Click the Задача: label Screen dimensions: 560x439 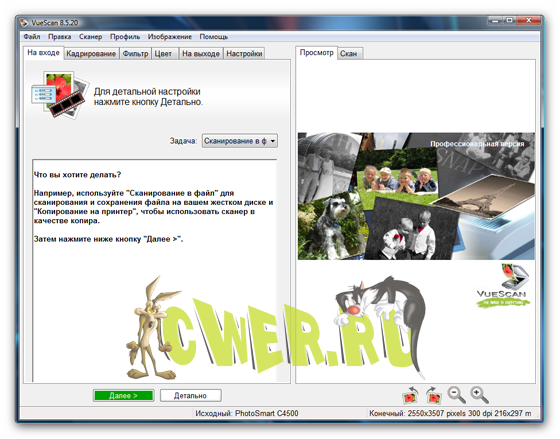[183, 141]
